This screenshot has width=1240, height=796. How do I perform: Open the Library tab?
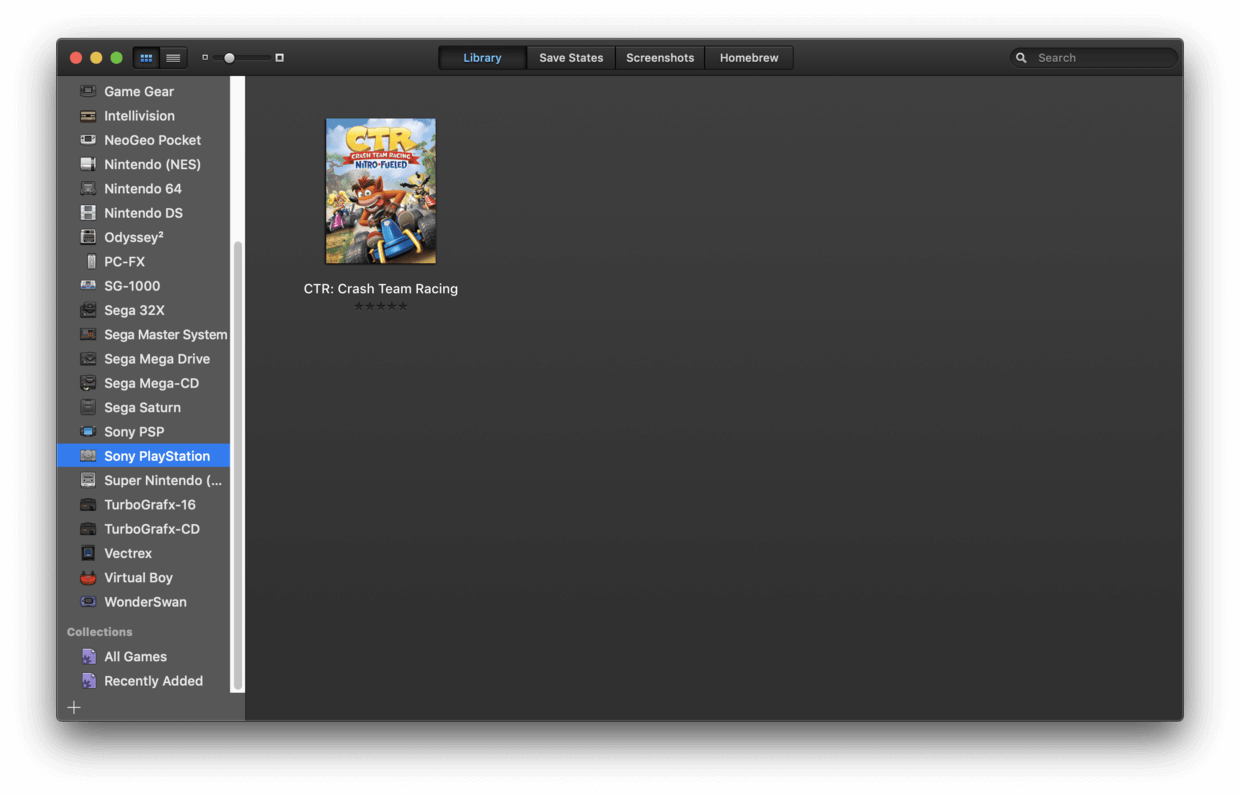pyautogui.click(x=482, y=58)
